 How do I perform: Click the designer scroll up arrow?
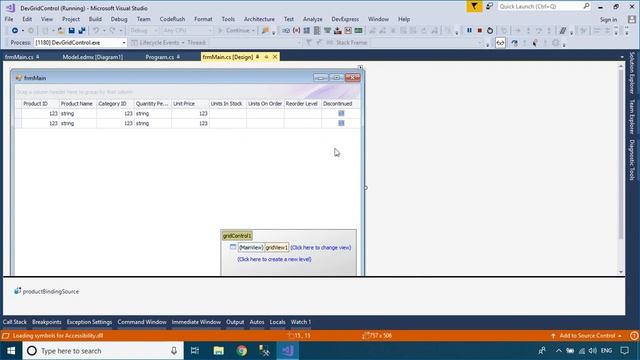(x=621, y=66)
